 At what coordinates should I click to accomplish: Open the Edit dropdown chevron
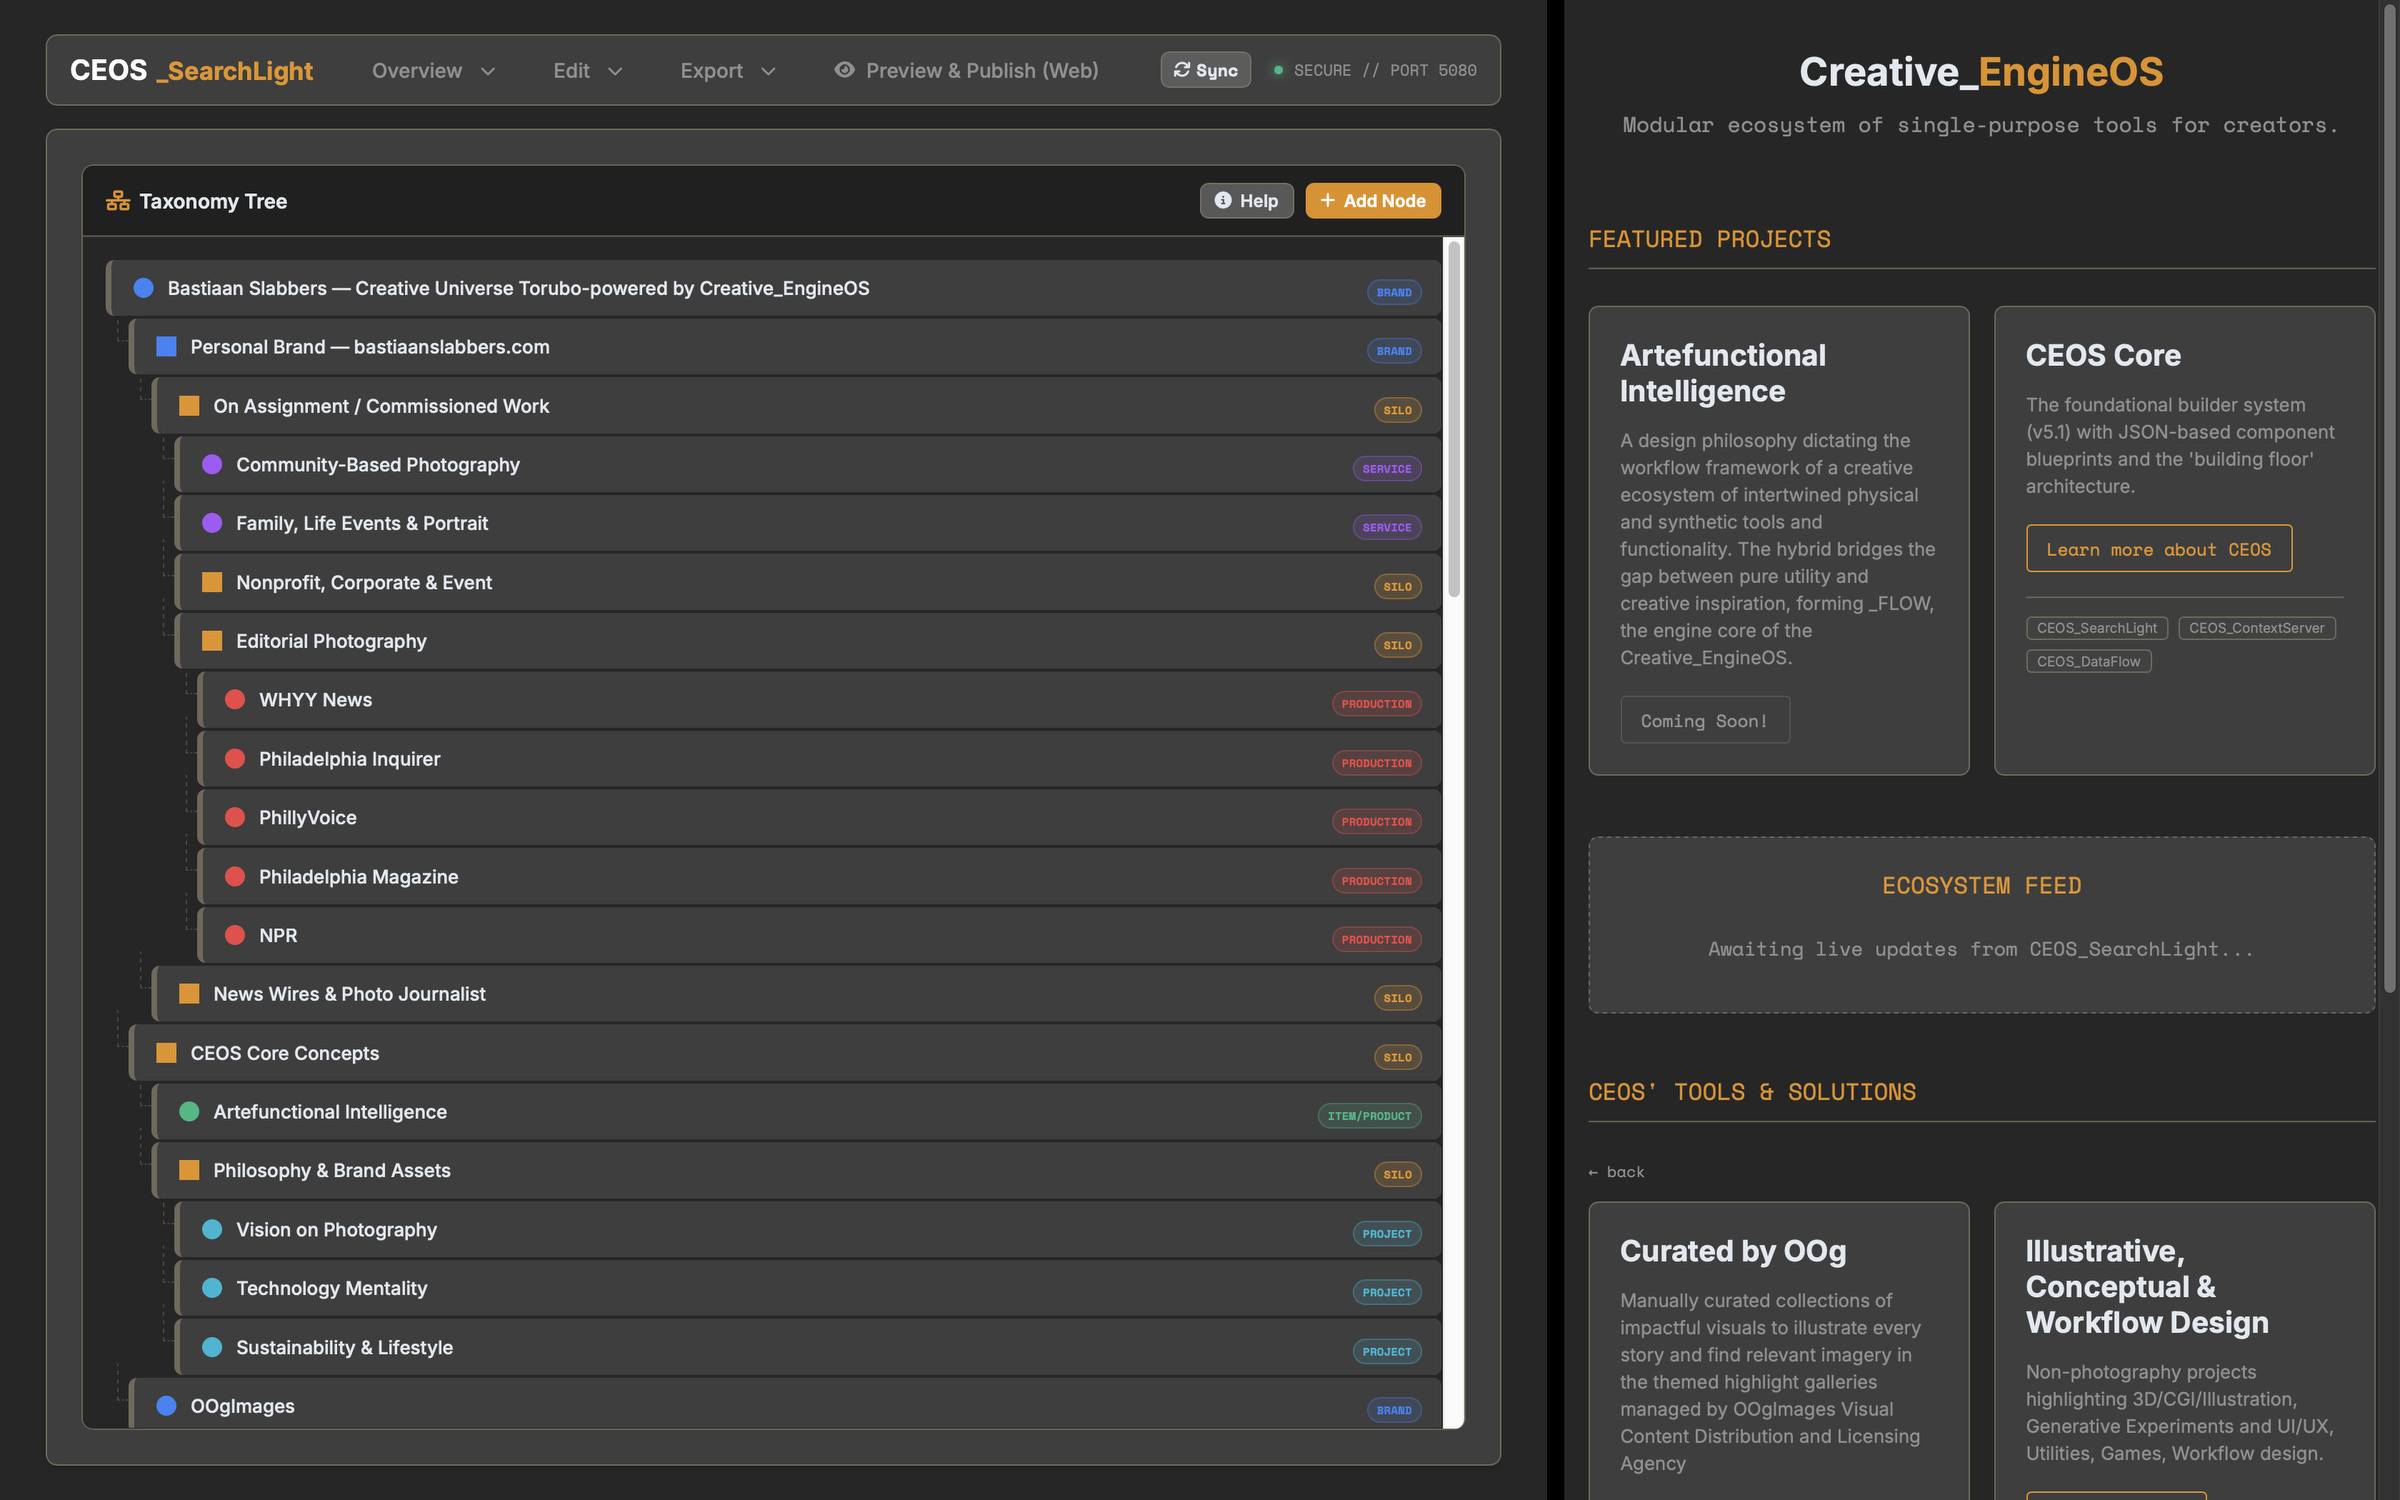pyautogui.click(x=615, y=71)
